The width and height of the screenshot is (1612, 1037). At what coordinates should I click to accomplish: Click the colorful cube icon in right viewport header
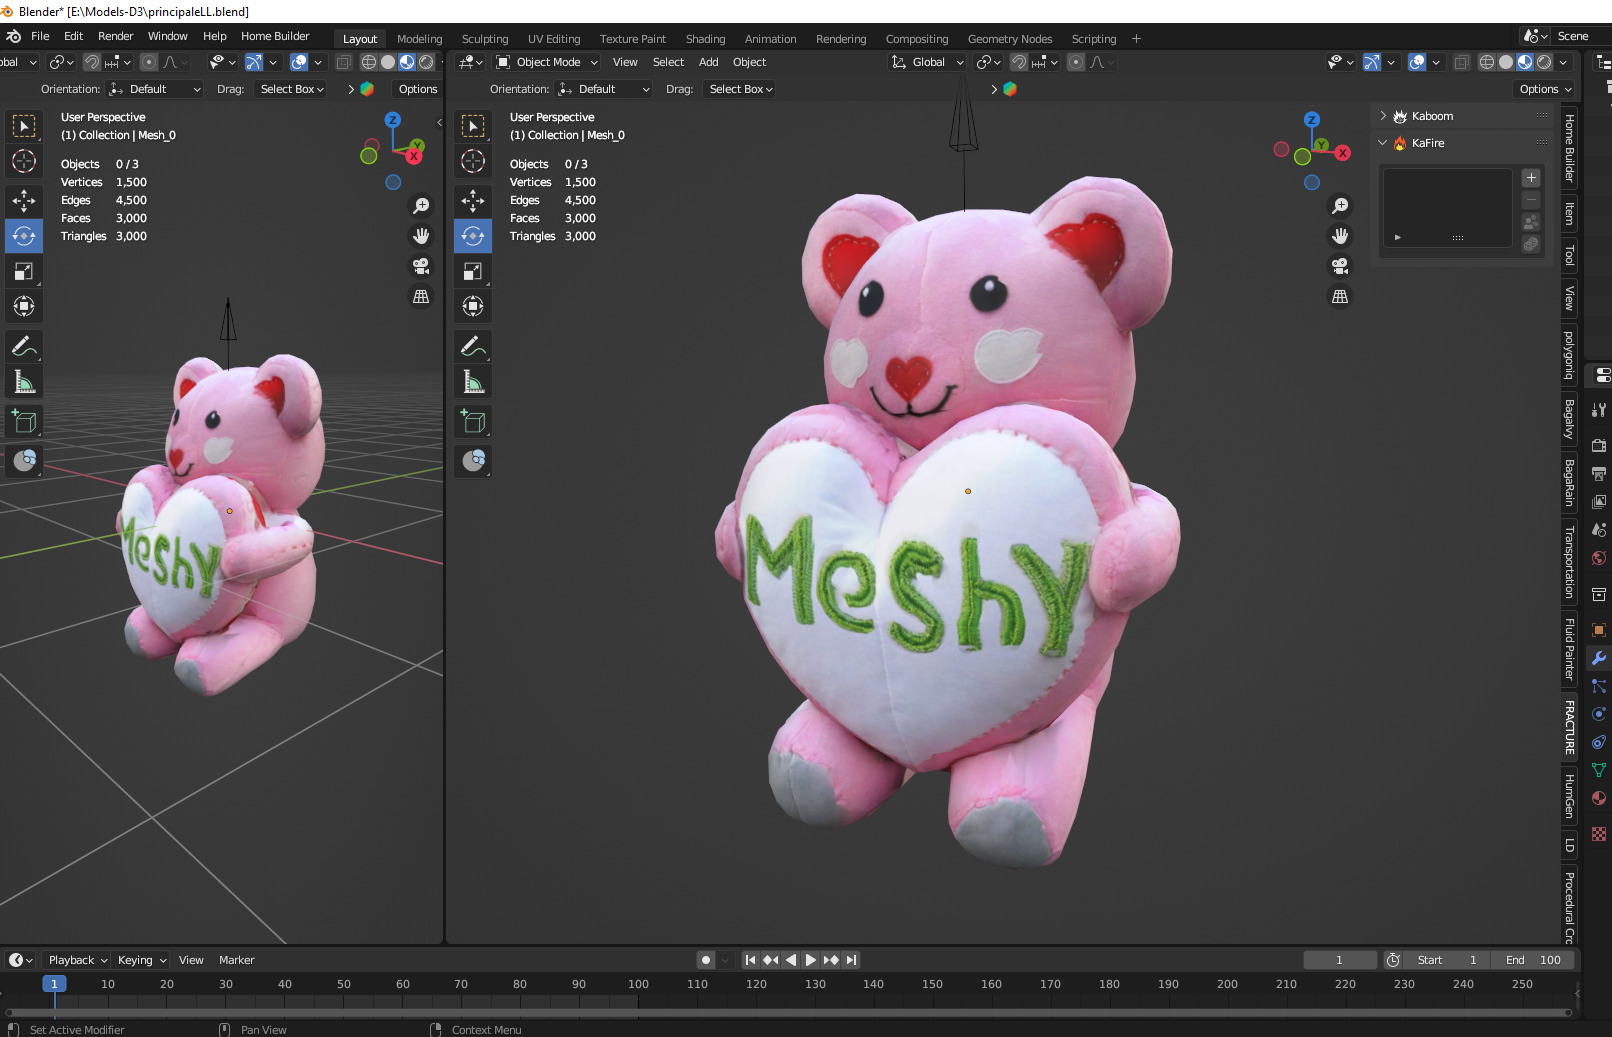click(x=1010, y=89)
